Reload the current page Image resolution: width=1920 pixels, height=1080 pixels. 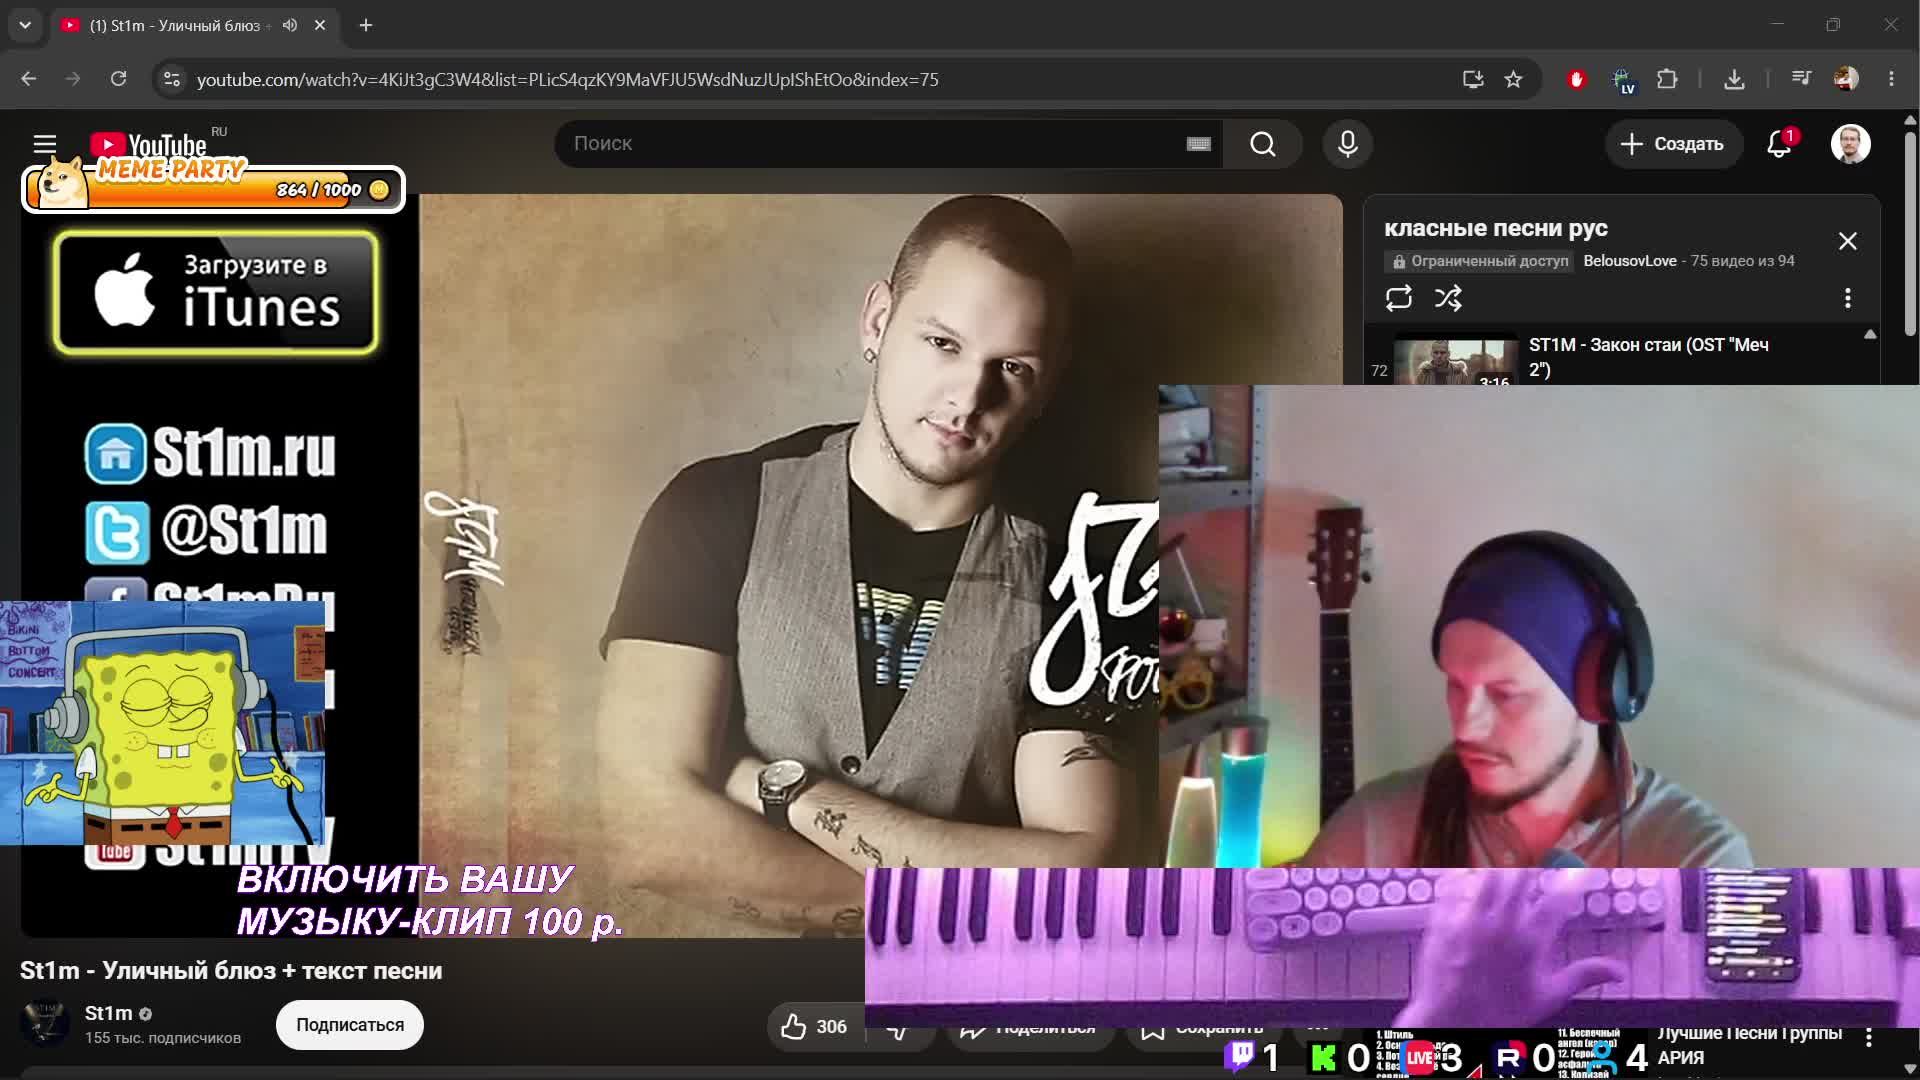(x=118, y=79)
